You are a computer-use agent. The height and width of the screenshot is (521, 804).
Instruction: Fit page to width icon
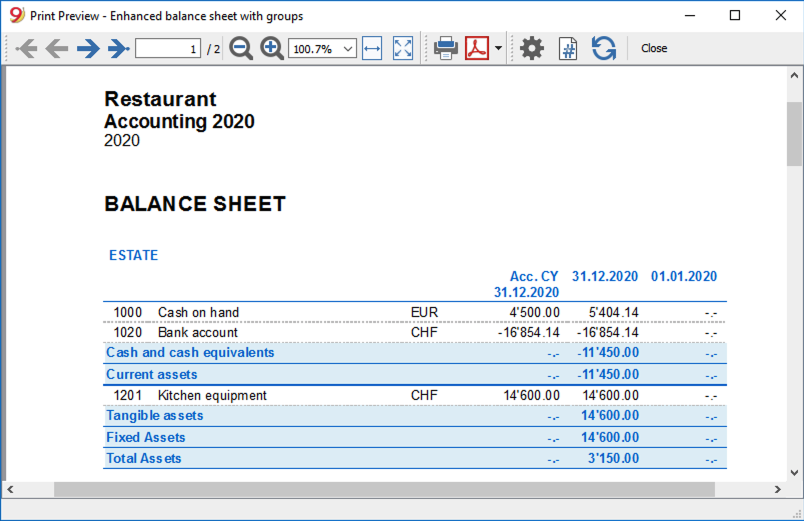coord(372,49)
